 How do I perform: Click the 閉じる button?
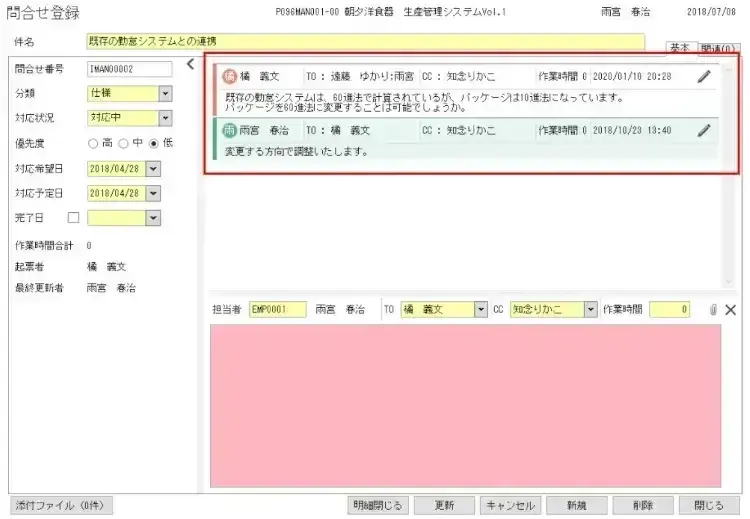(x=709, y=505)
